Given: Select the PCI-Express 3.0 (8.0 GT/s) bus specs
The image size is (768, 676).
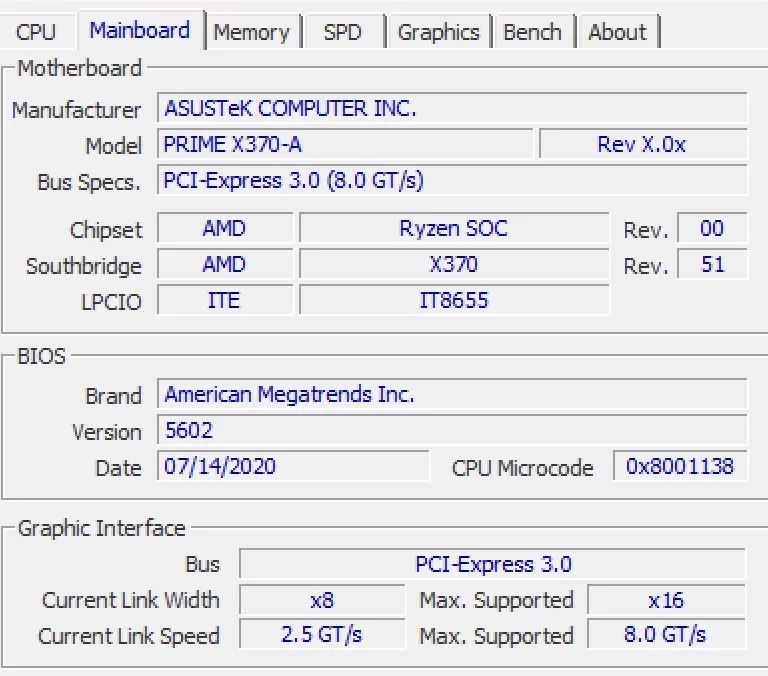Looking at the screenshot, I should coord(452,180).
